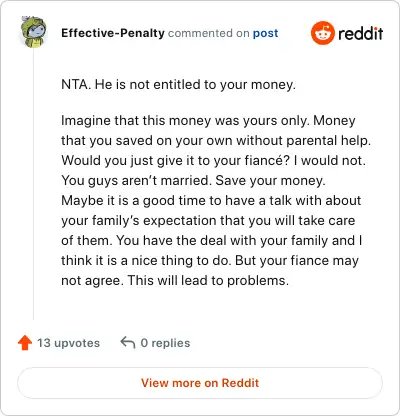This screenshot has width=400, height=416.
Task: Upvote the comment with the orange arrow
Action: point(25,343)
